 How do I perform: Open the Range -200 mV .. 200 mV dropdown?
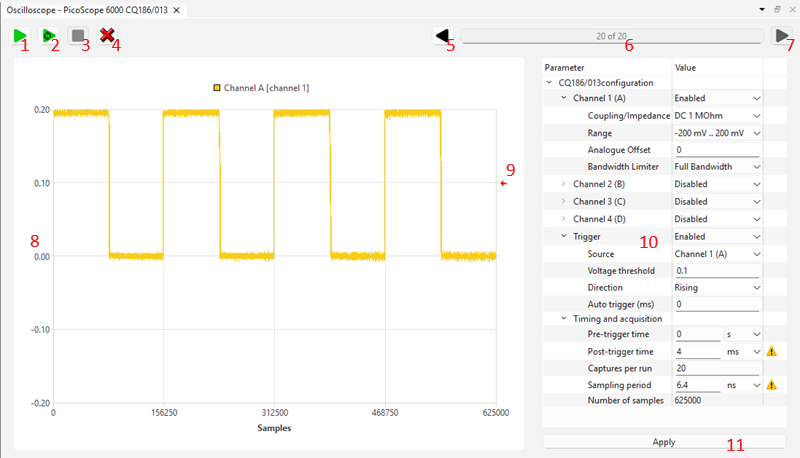tap(716, 132)
